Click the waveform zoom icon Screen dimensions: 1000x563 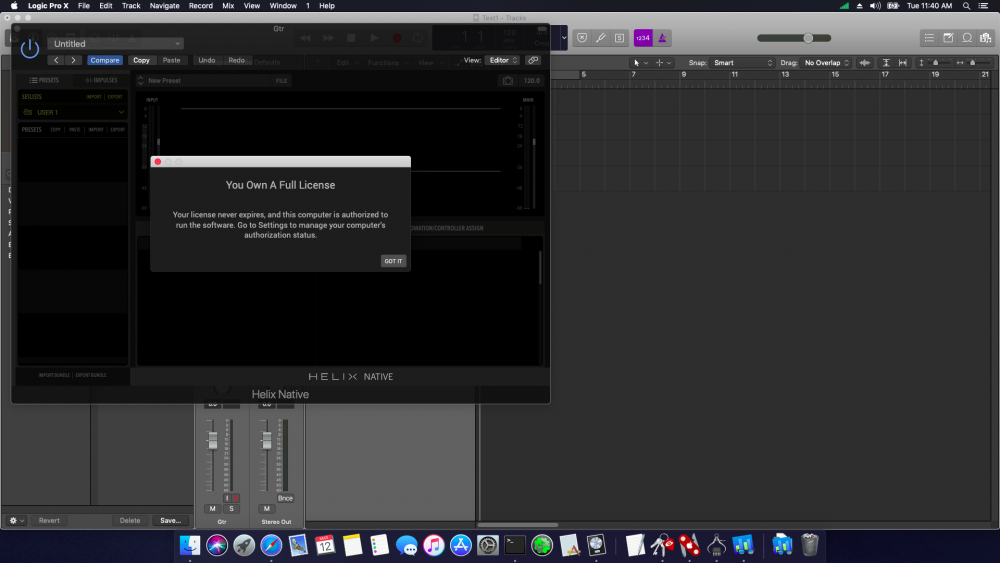click(864, 62)
